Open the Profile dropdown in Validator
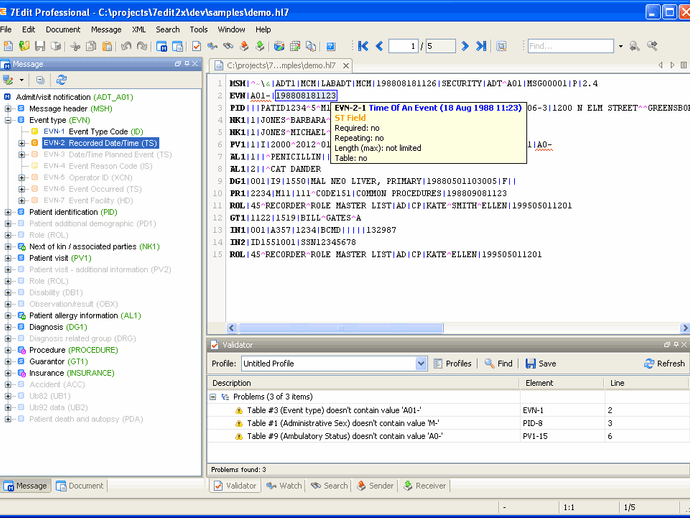Screen dimensions: 690x518 [421, 364]
